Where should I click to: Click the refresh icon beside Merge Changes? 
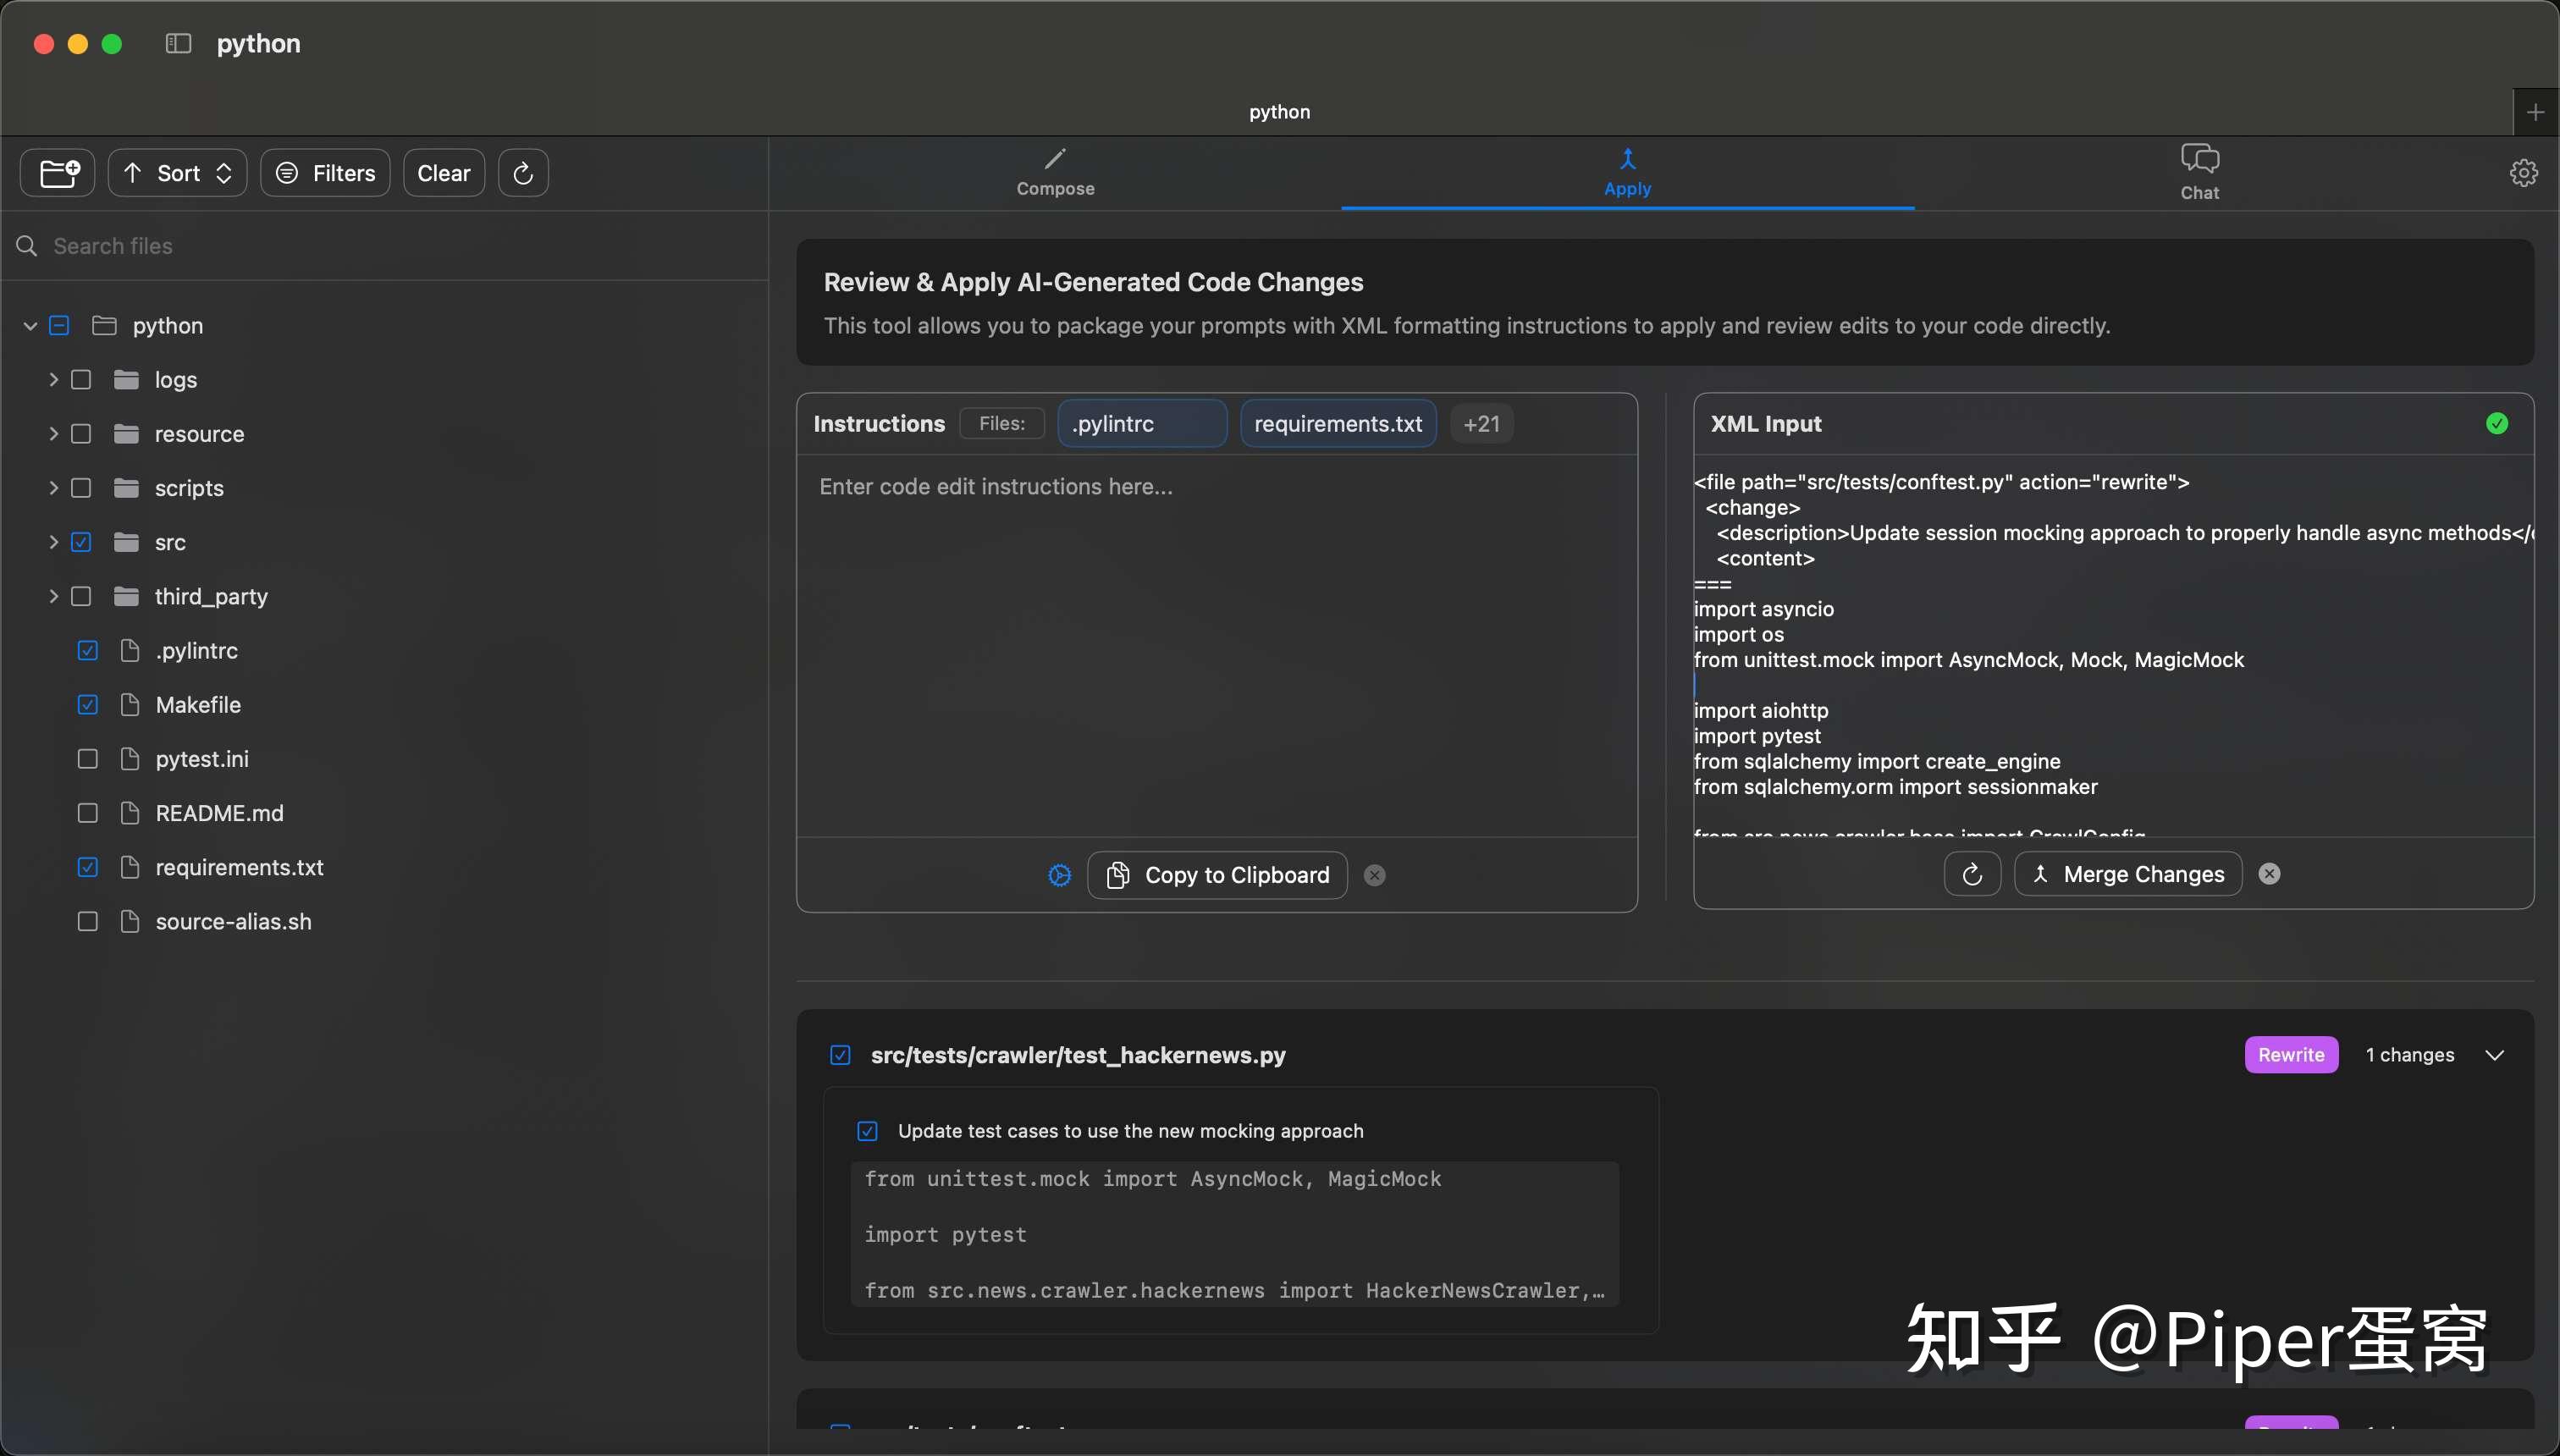(1971, 874)
